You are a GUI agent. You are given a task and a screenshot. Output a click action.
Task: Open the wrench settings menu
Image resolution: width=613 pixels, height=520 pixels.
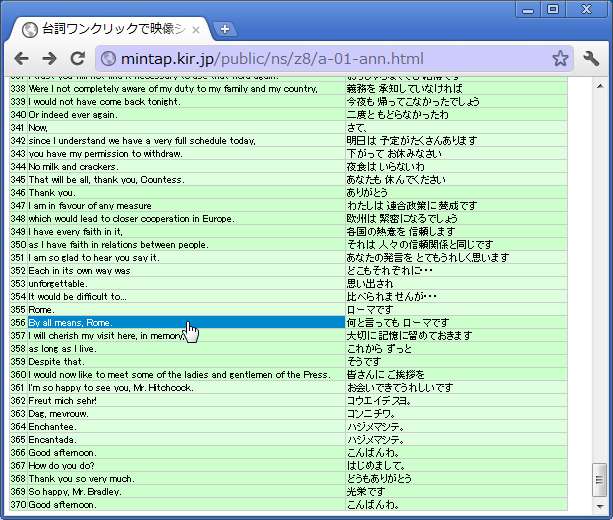coord(591,59)
